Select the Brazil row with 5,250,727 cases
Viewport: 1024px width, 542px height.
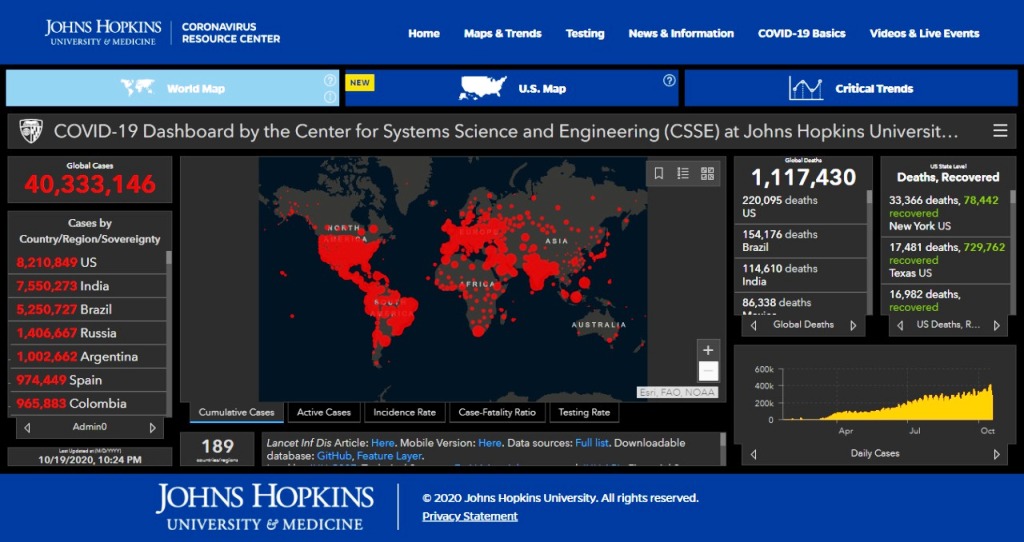88,310
